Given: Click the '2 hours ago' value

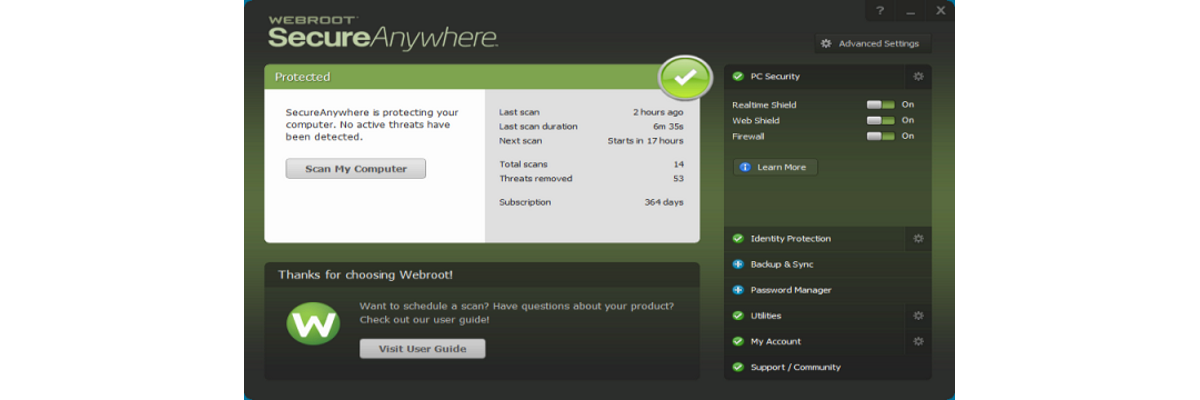Looking at the screenshot, I should click(658, 112).
